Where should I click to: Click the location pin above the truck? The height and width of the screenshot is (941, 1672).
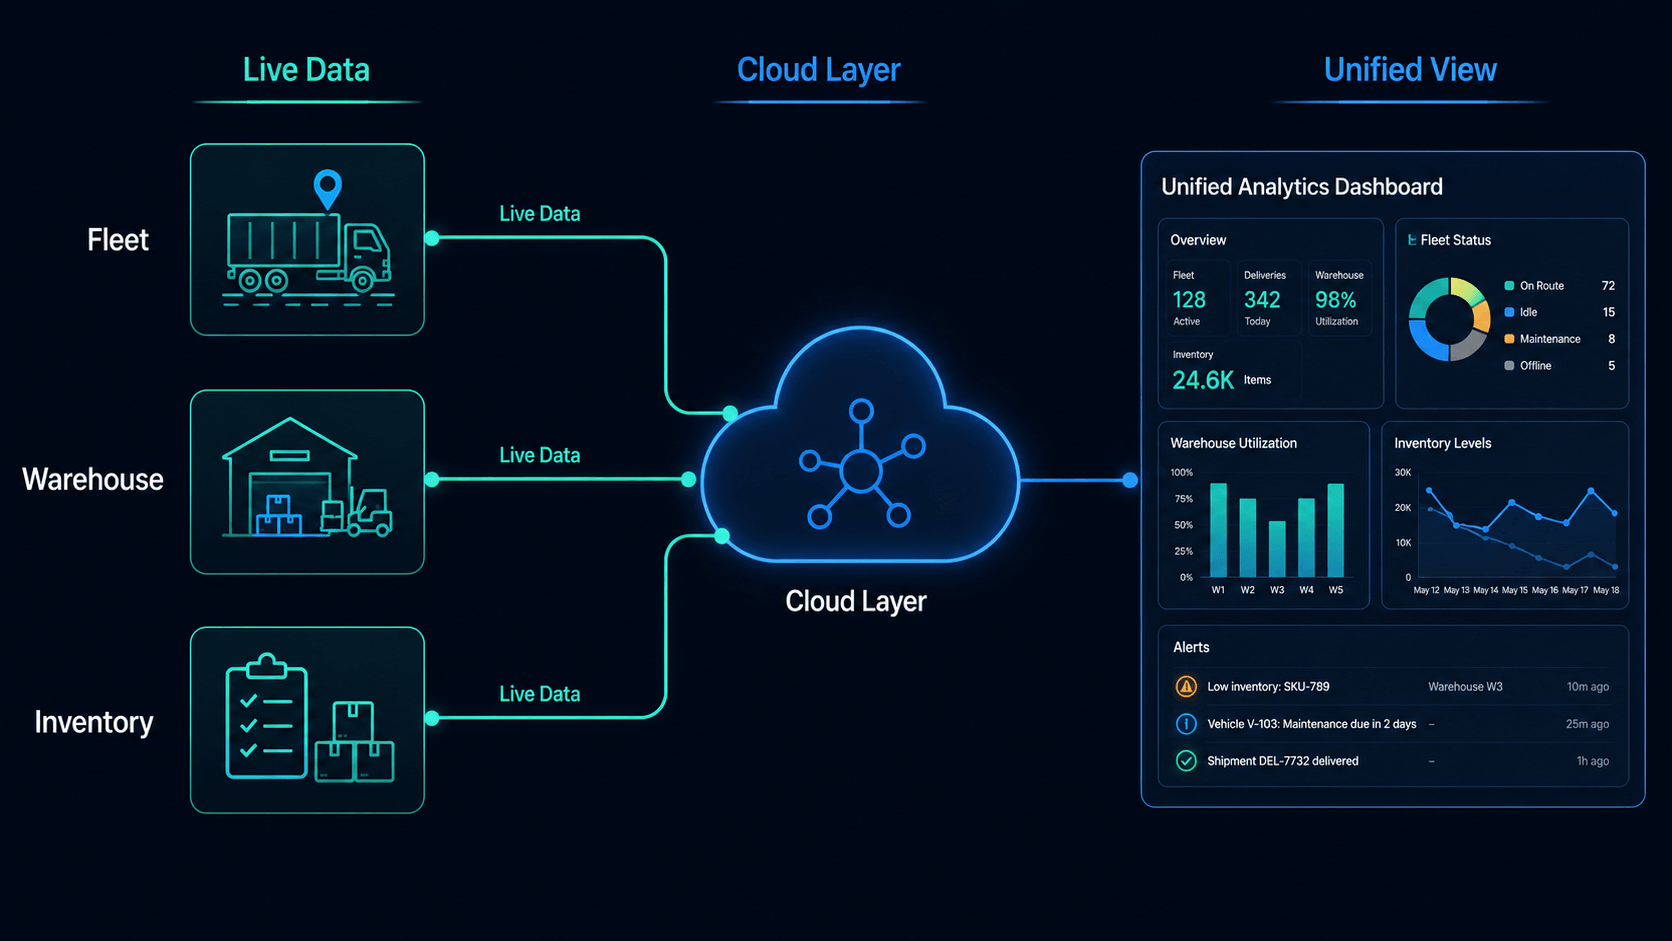point(327,189)
